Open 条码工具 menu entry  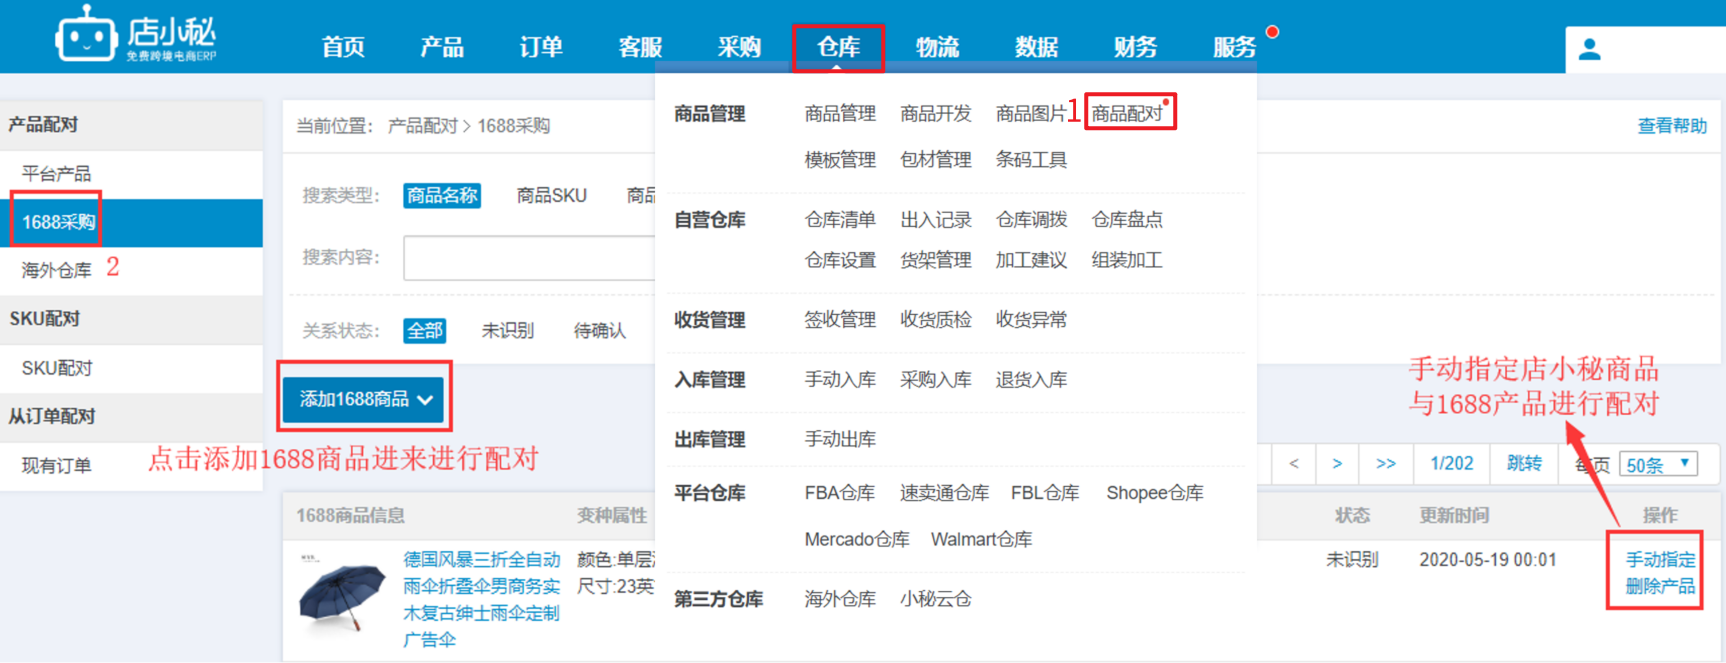pos(1031,160)
